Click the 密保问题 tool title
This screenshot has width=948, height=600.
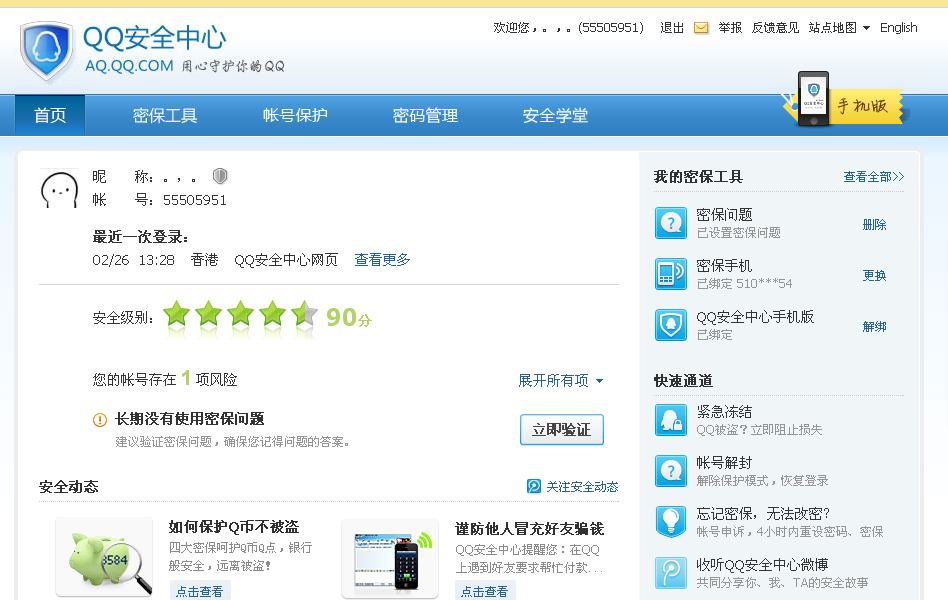pos(724,215)
